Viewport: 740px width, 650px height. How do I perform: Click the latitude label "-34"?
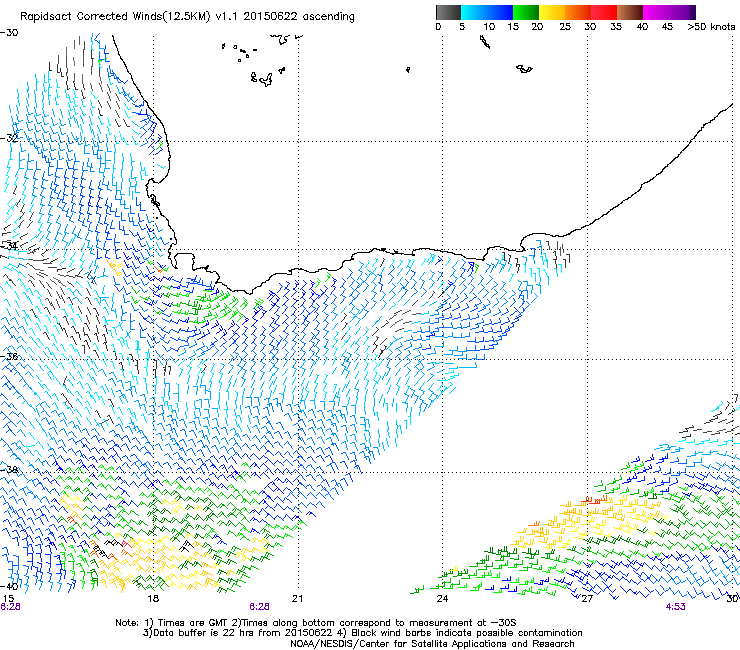coord(9,246)
